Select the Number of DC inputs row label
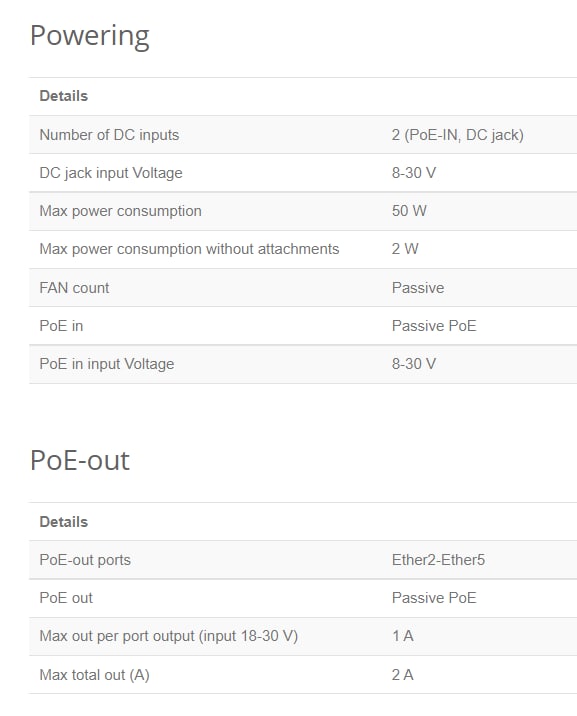Image resolution: width=577 pixels, height=716 pixels. click(109, 135)
